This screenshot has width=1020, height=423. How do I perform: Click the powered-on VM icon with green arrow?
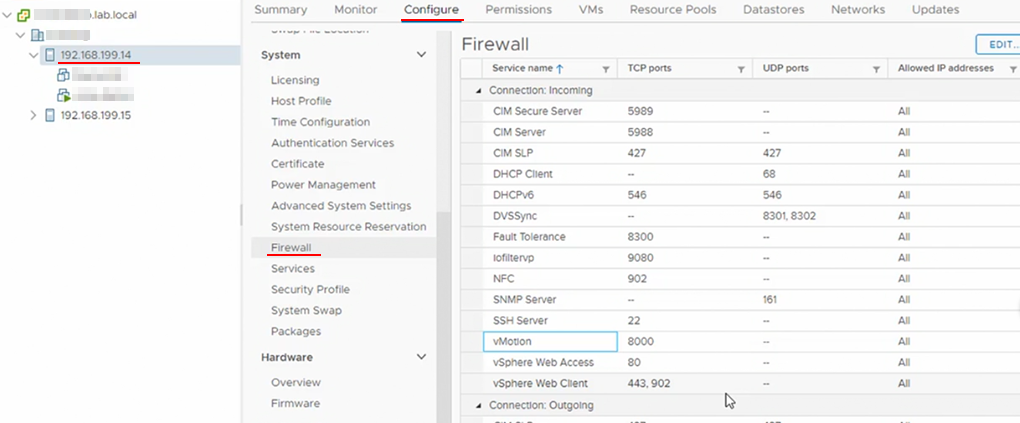[x=63, y=96]
